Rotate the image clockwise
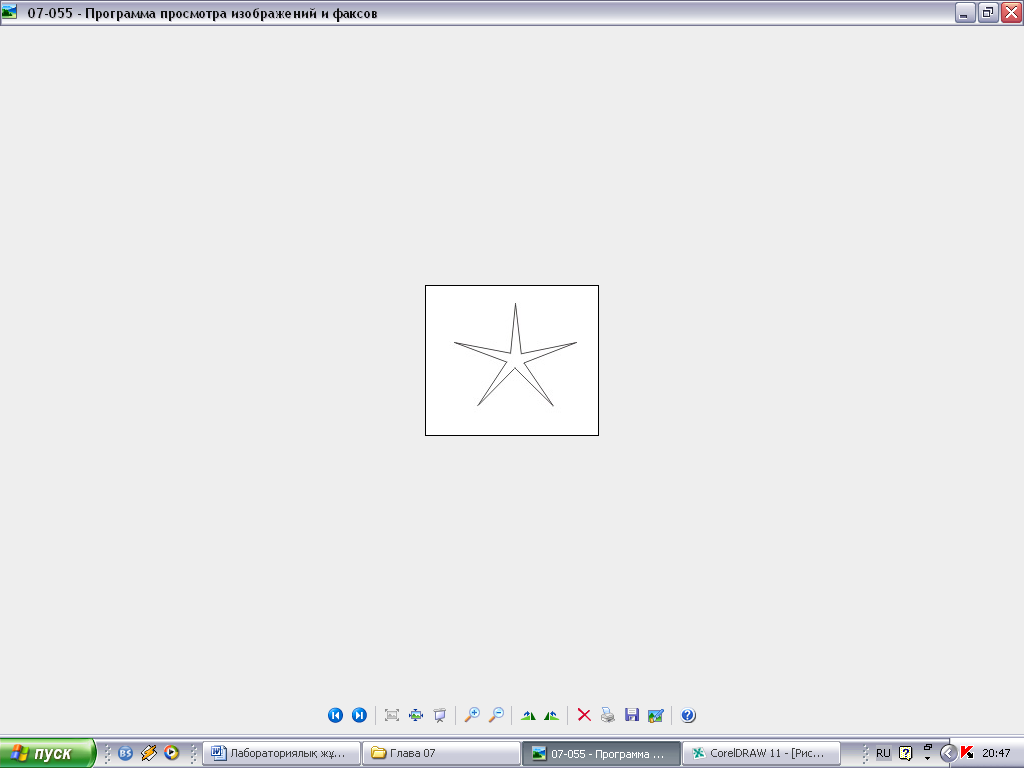The width and height of the screenshot is (1024, 768). (528, 715)
